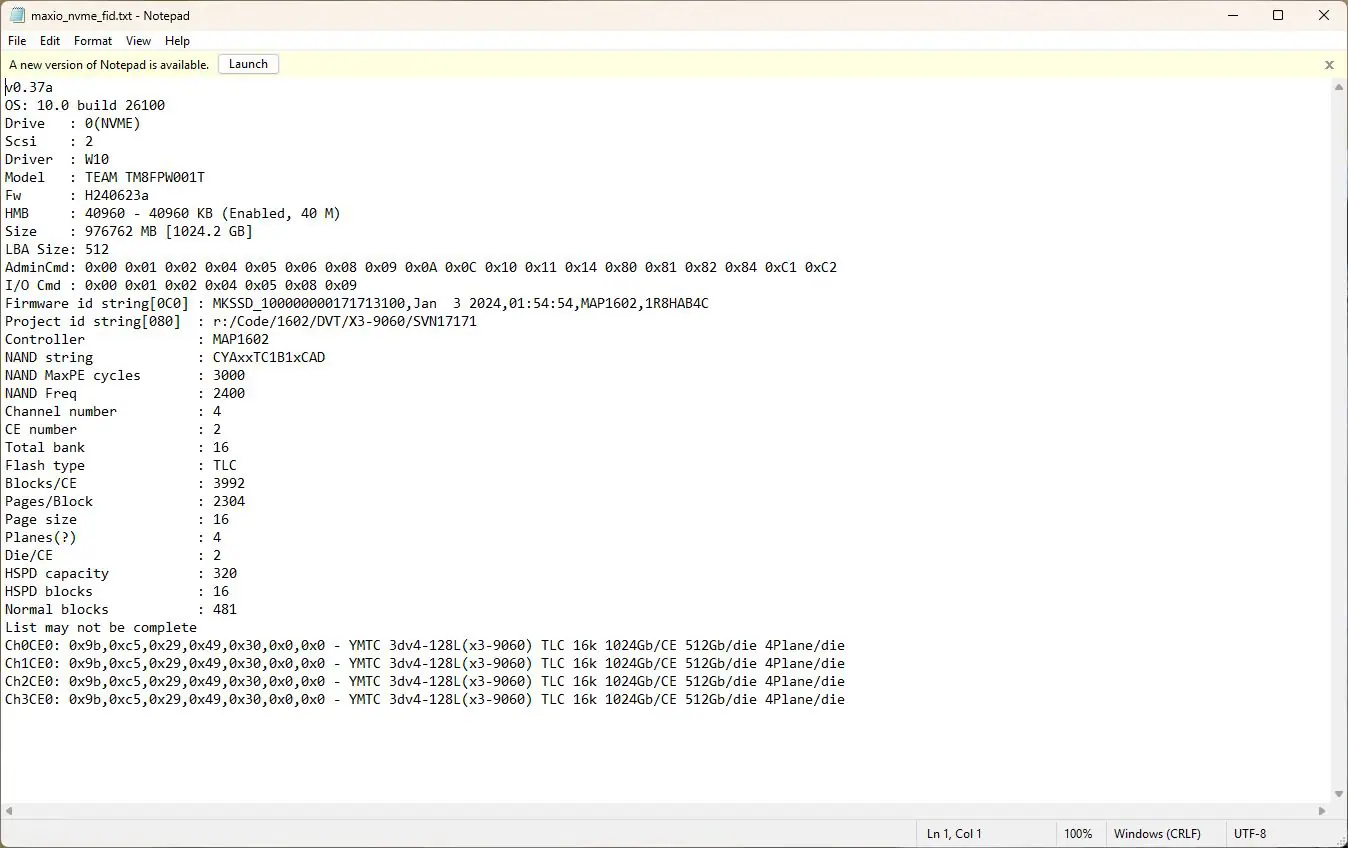Click the NAND string CYAxxTC1B1xCAD line
This screenshot has height=848, width=1348.
tap(165, 357)
